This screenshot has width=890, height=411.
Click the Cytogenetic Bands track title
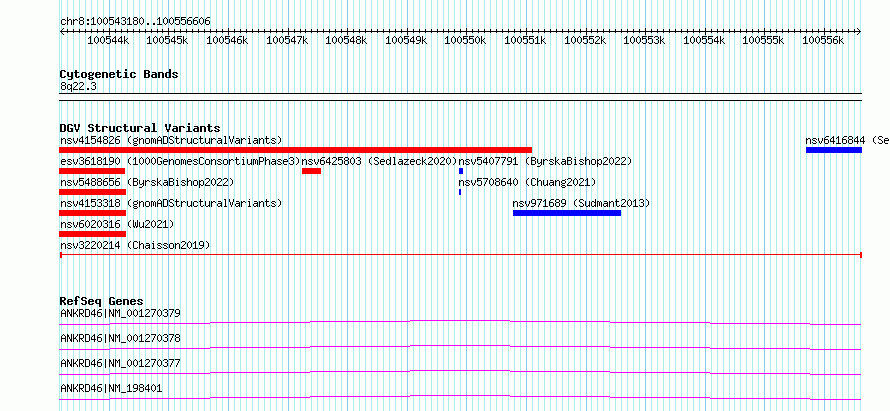(119, 74)
